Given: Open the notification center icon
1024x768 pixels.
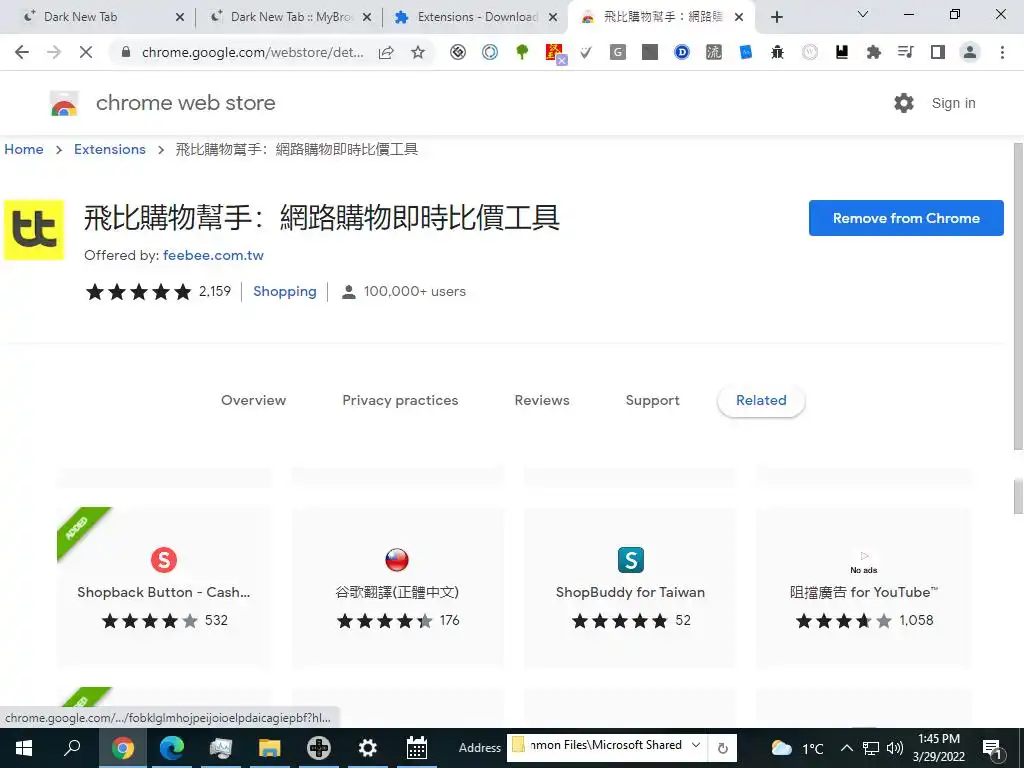Looking at the screenshot, I should coord(993,749).
